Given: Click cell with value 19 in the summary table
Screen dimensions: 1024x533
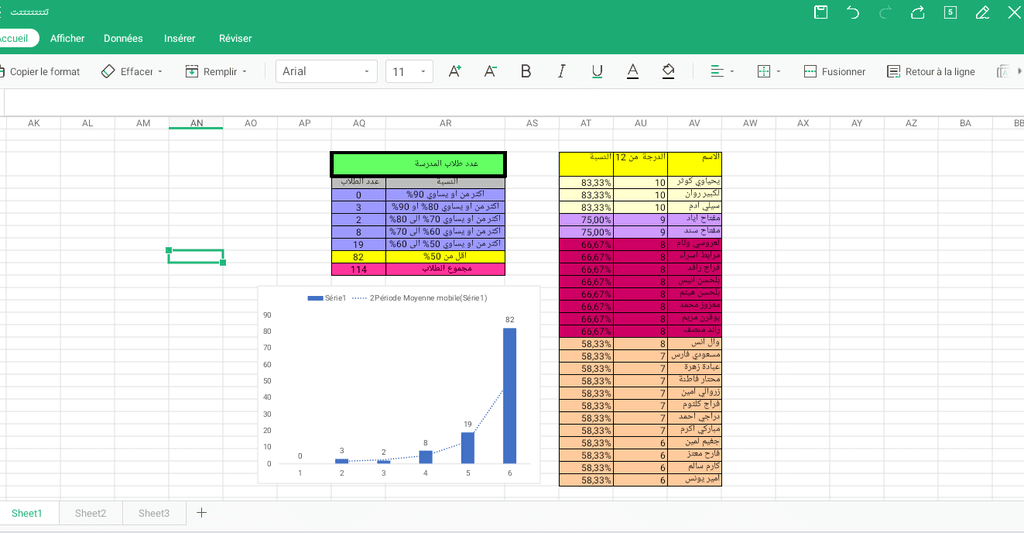Looking at the screenshot, I should [359, 244].
